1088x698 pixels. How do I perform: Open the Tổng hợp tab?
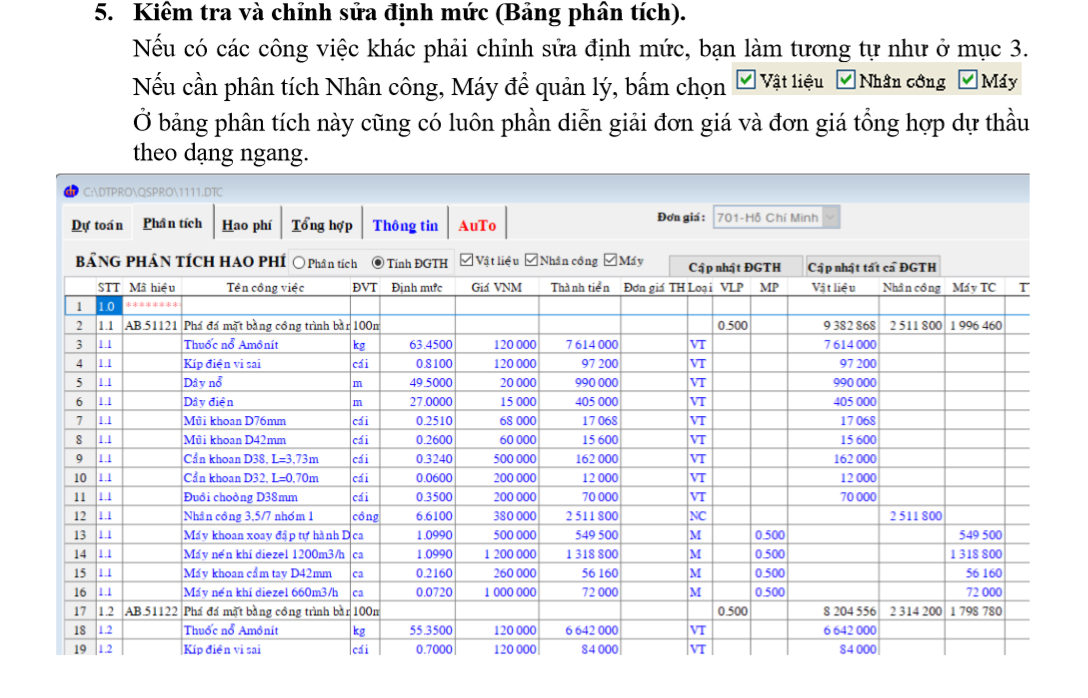click(321, 225)
